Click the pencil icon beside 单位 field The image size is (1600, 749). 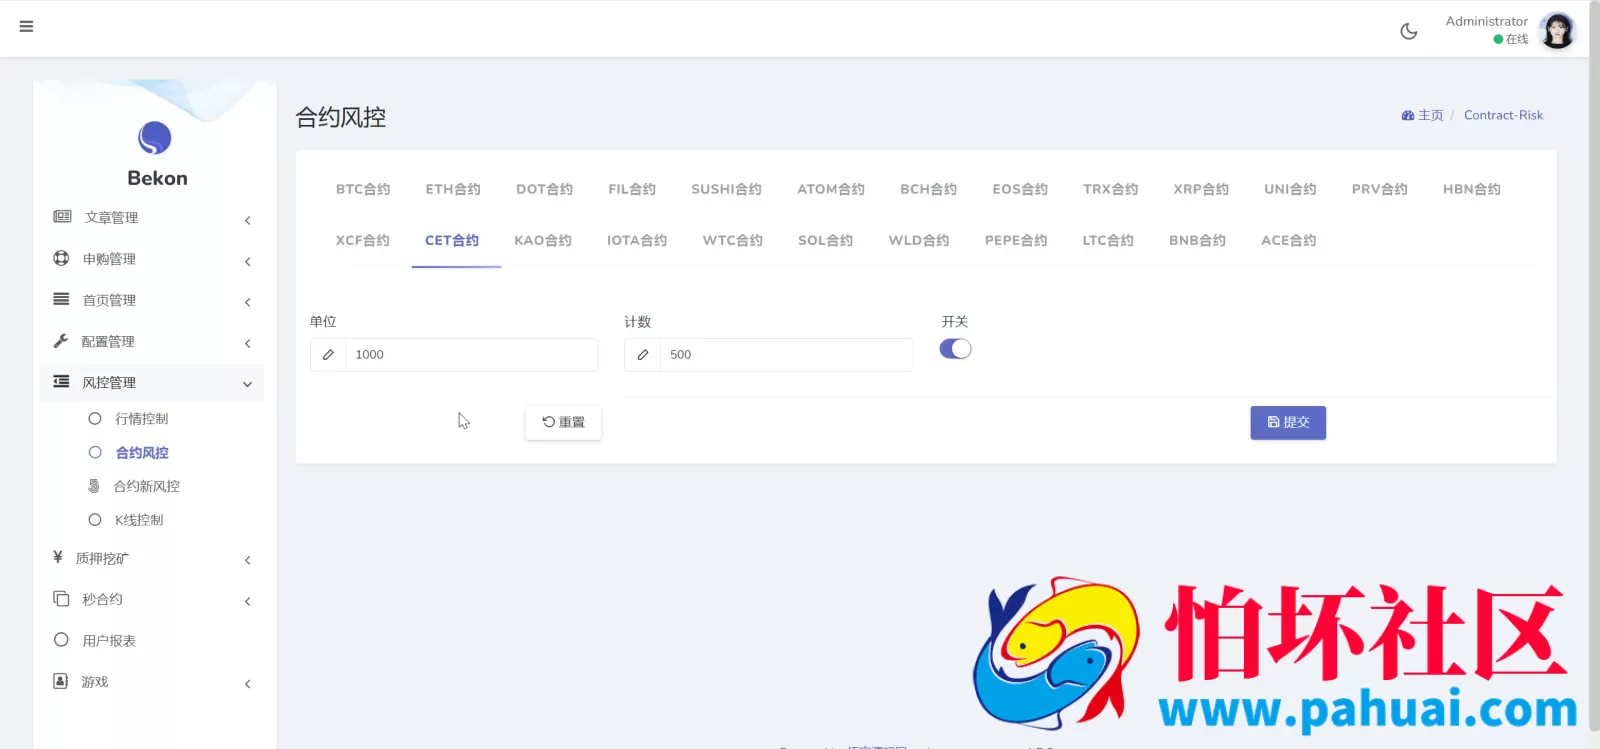tap(328, 355)
